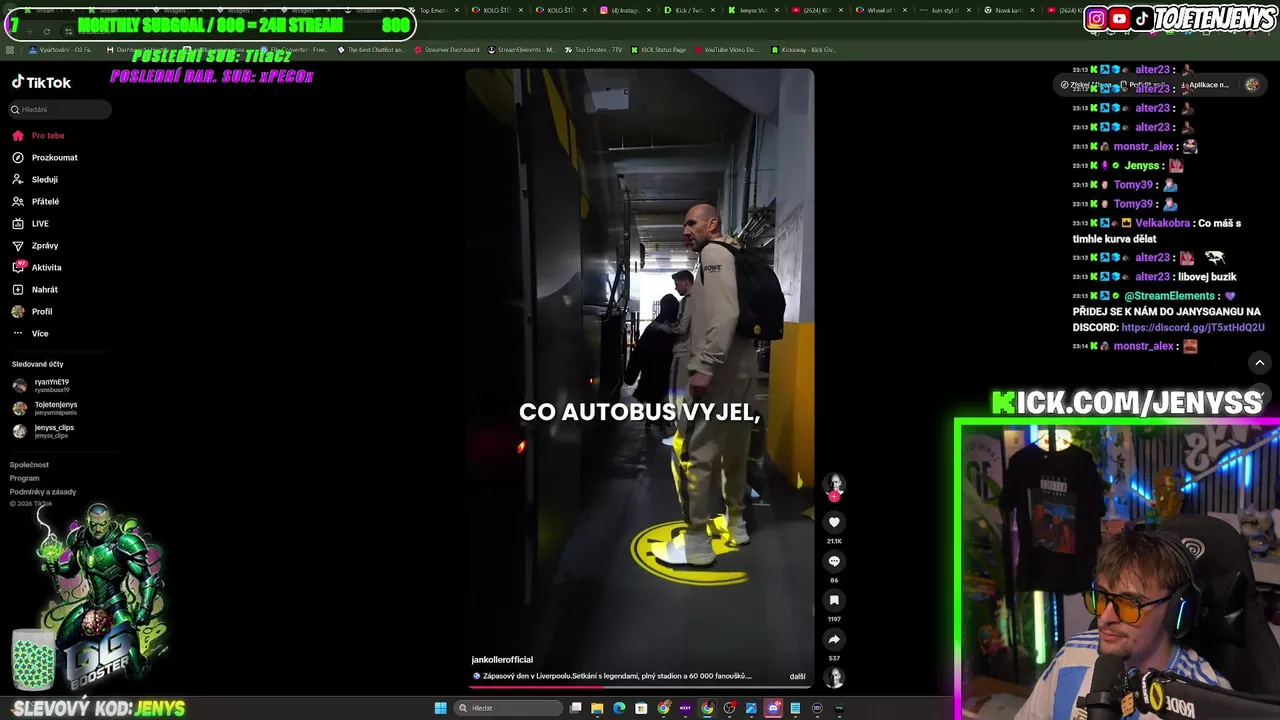The image size is (1280, 720).
Task: Open the Photos app in taskbar
Action: point(751,708)
